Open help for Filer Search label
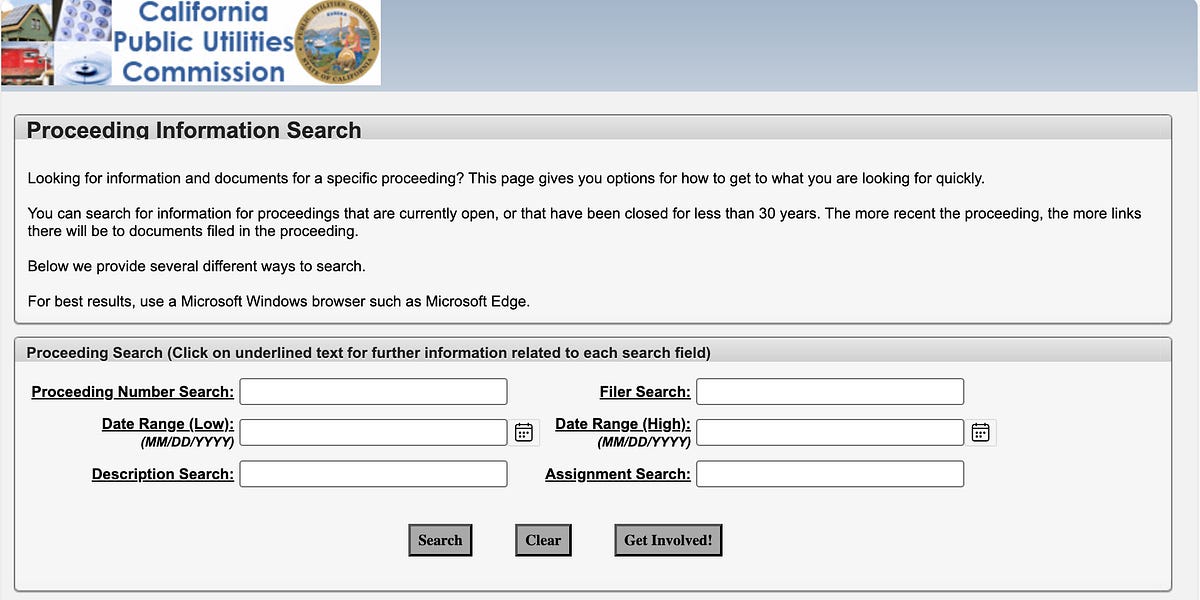 click(645, 392)
